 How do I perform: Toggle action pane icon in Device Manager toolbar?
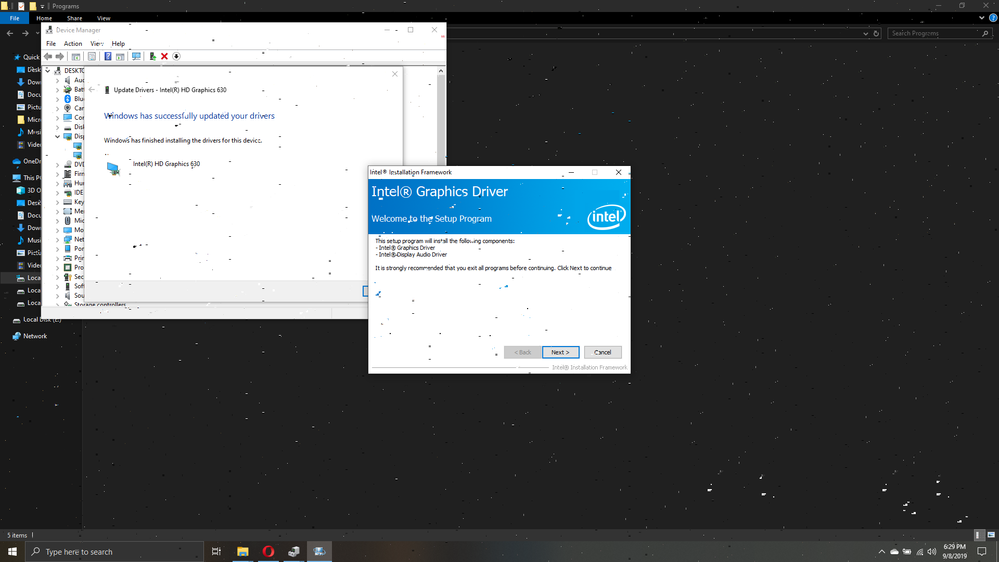120,57
